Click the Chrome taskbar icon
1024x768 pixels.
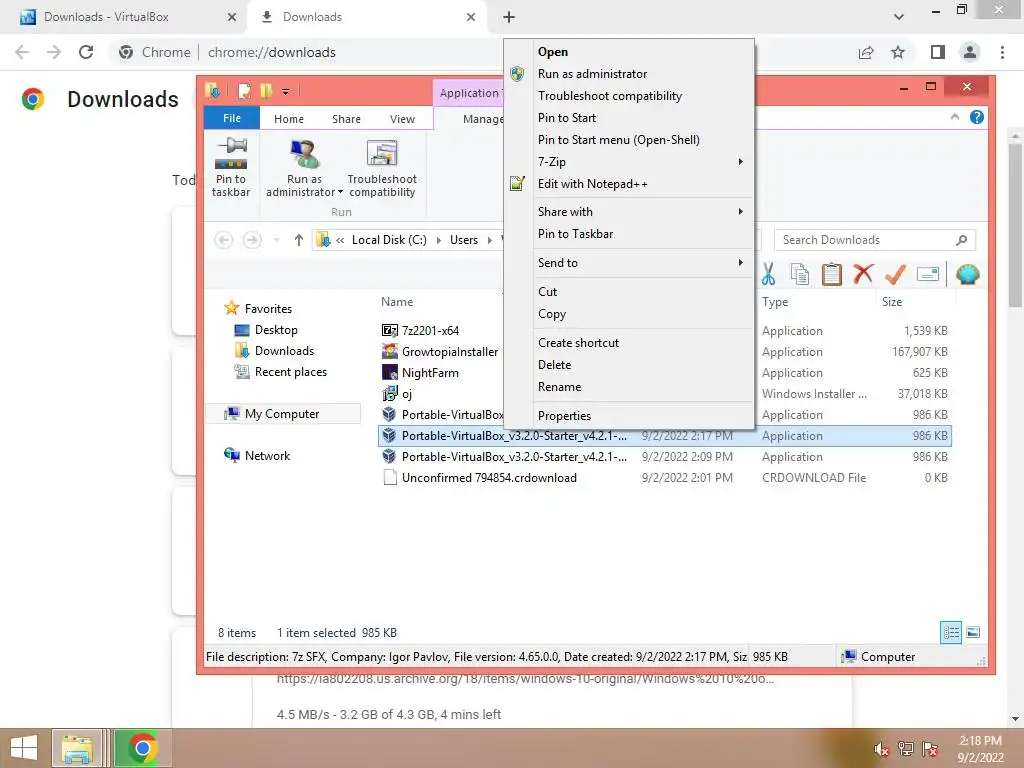[x=142, y=748]
